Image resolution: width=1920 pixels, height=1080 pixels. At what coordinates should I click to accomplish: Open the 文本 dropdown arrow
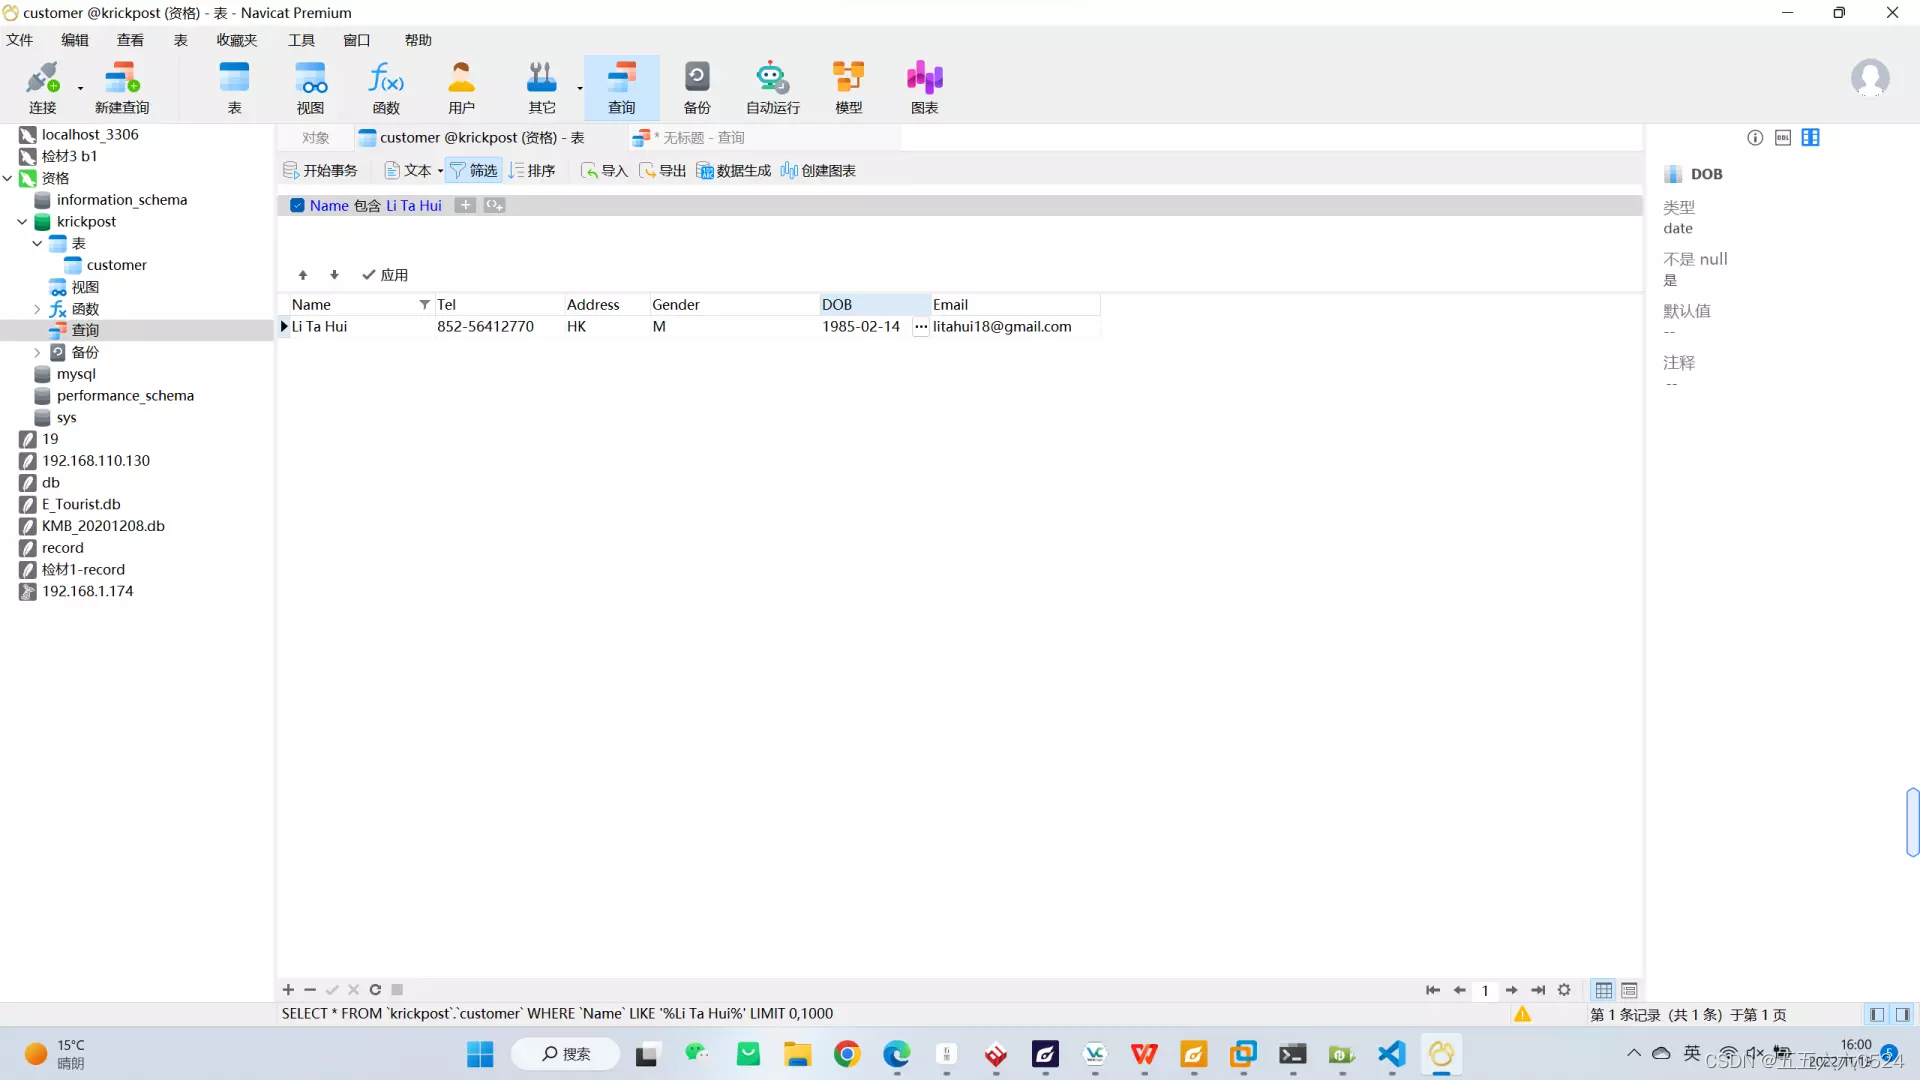[440, 171]
